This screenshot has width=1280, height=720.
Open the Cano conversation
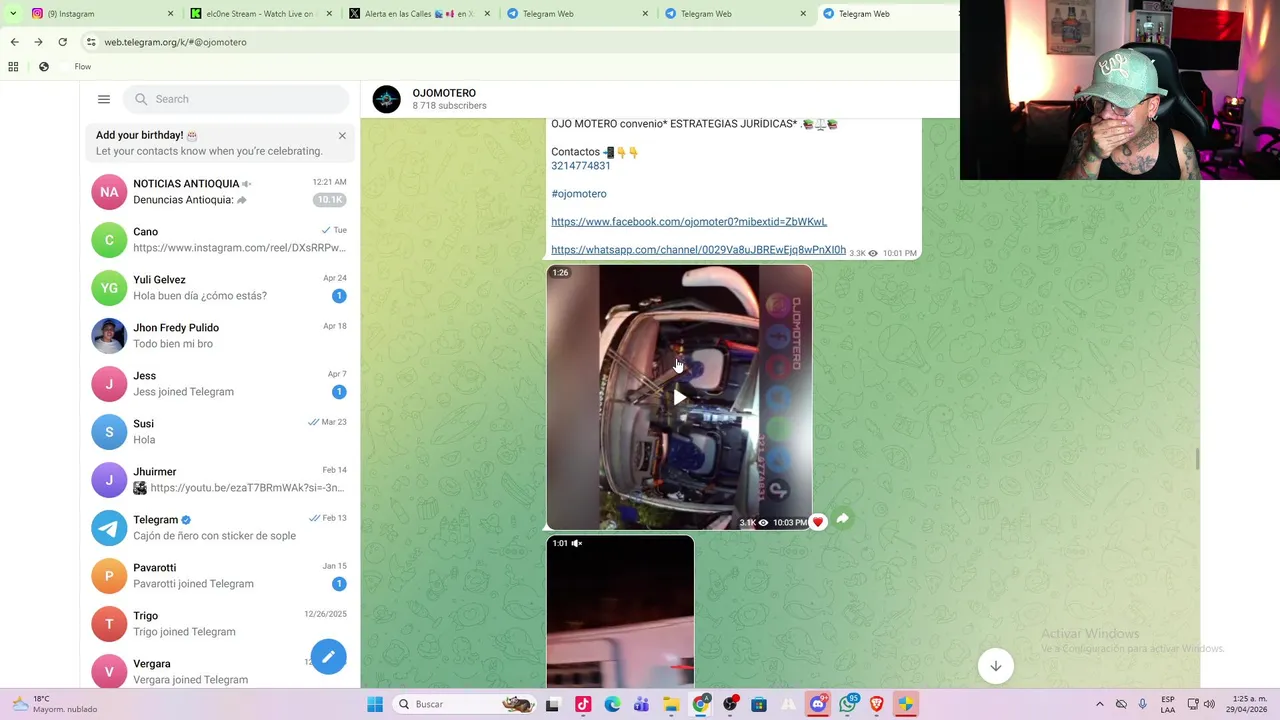point(220,240)
